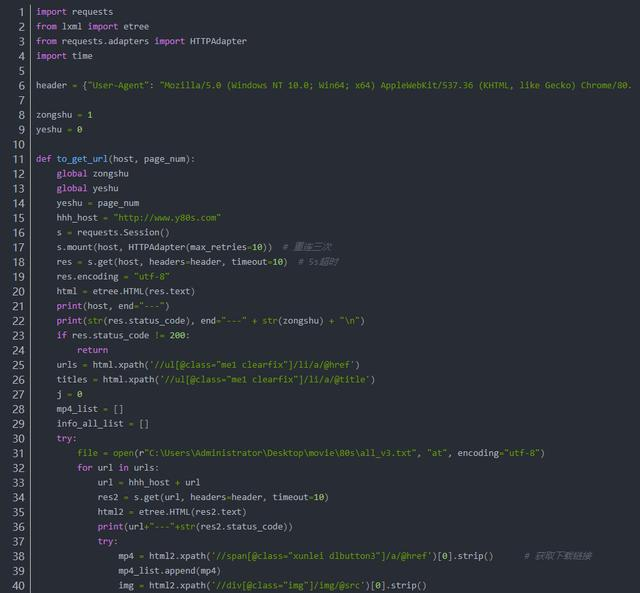This screenshot has height=593, width=640.
Task: Click the 'global yeshu' statement on line 13
Action: point(87,189)
